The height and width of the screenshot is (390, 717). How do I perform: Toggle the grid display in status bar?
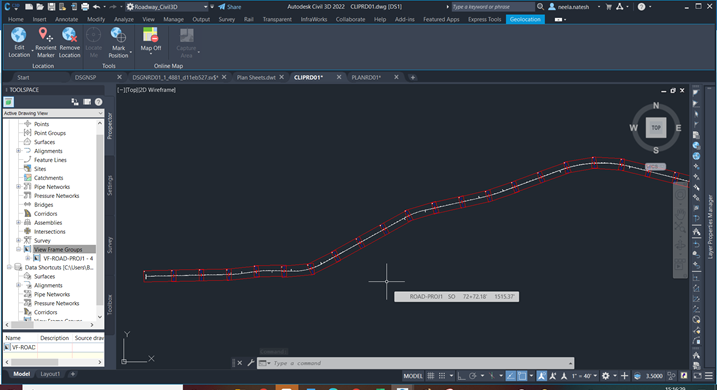click(430, 376)
